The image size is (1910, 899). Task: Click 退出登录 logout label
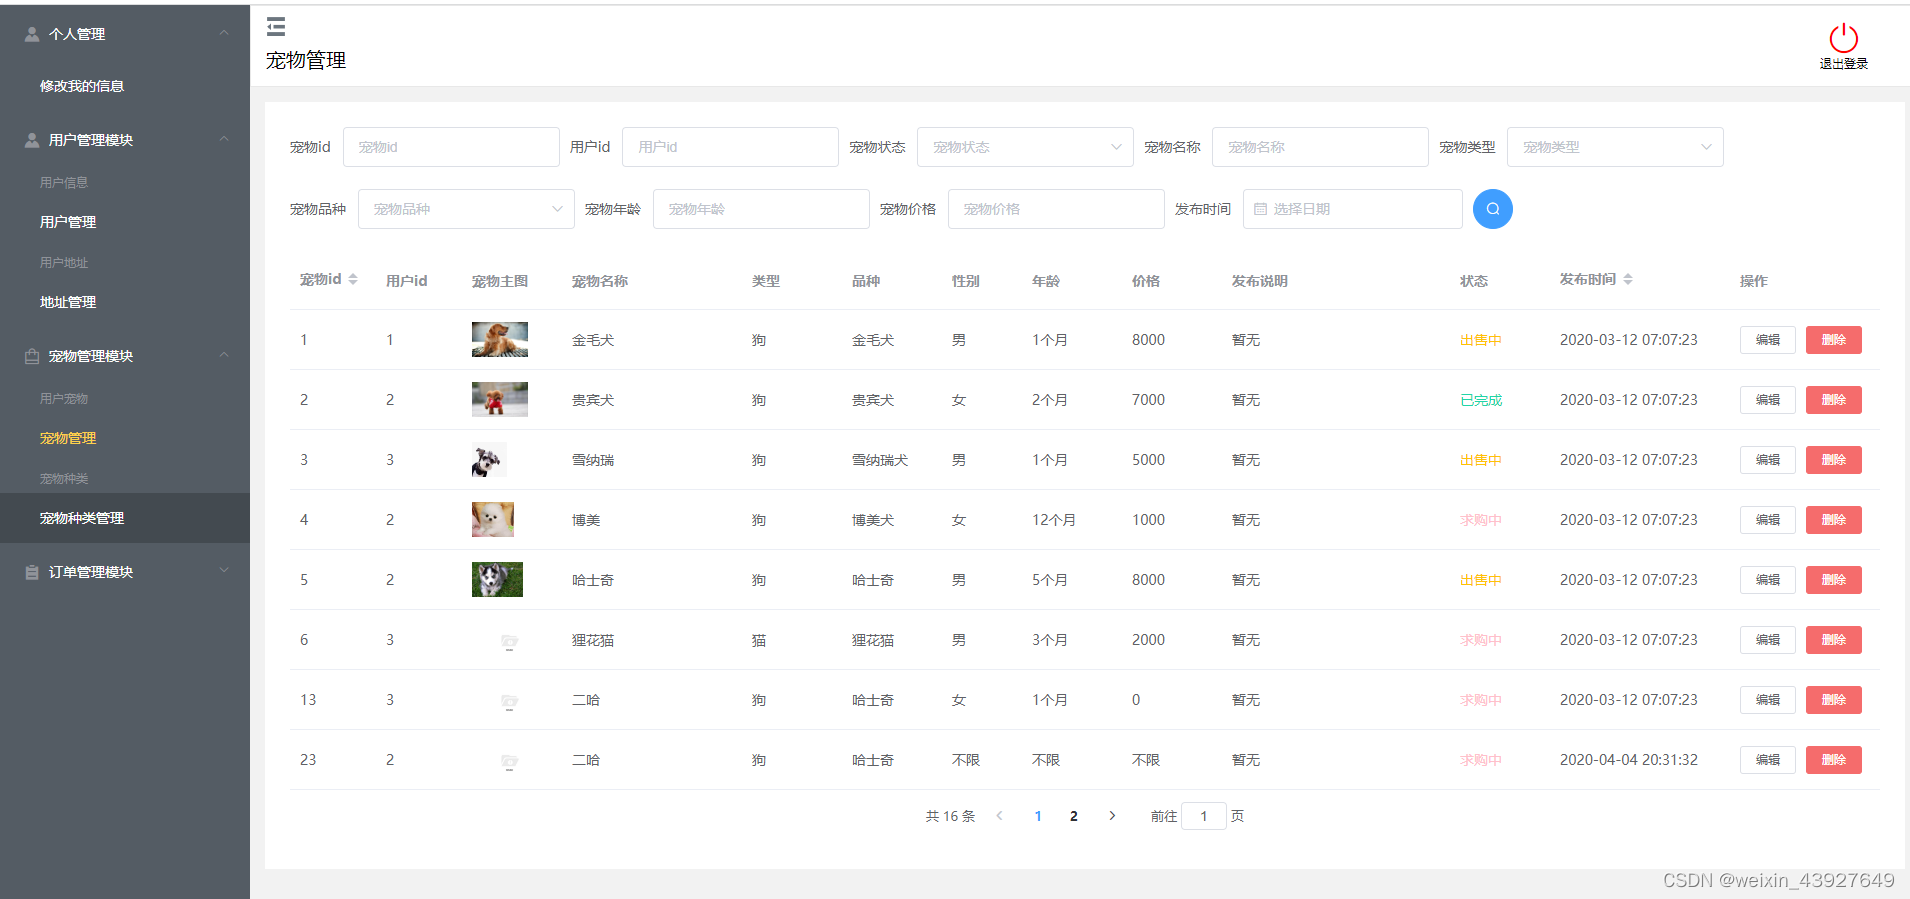point(1843,64)
